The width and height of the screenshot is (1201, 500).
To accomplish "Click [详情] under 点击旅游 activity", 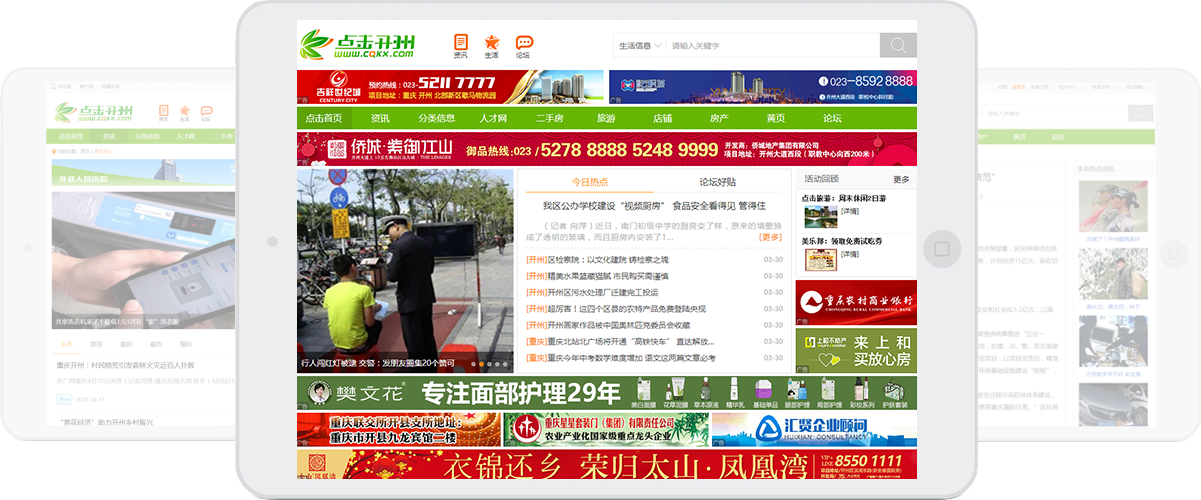I will pos(849,211).
